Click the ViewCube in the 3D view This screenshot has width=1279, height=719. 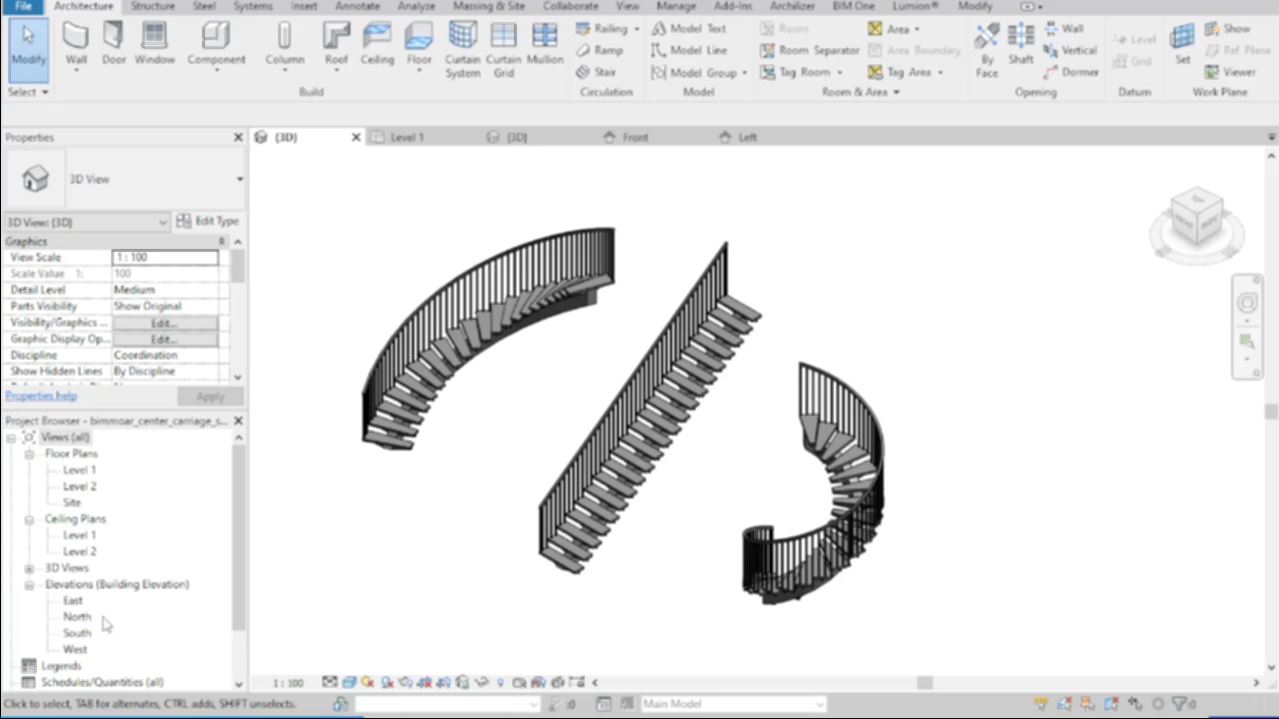click(x=1196, y=218)
